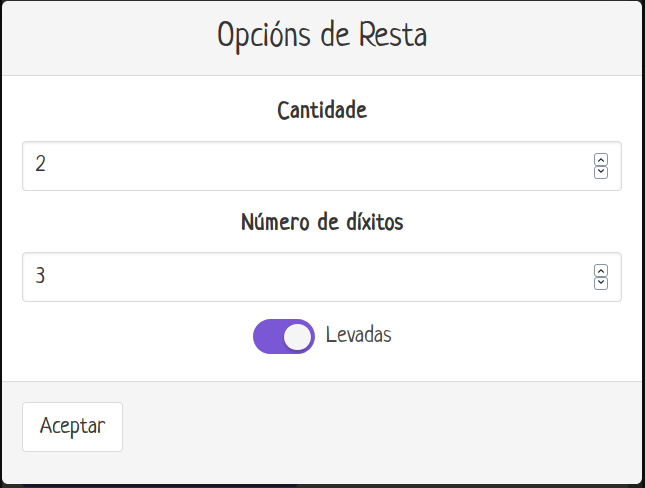645x488 pixels.
Task: Focus the Cantidade input field
Action: [x=300, y=166]
